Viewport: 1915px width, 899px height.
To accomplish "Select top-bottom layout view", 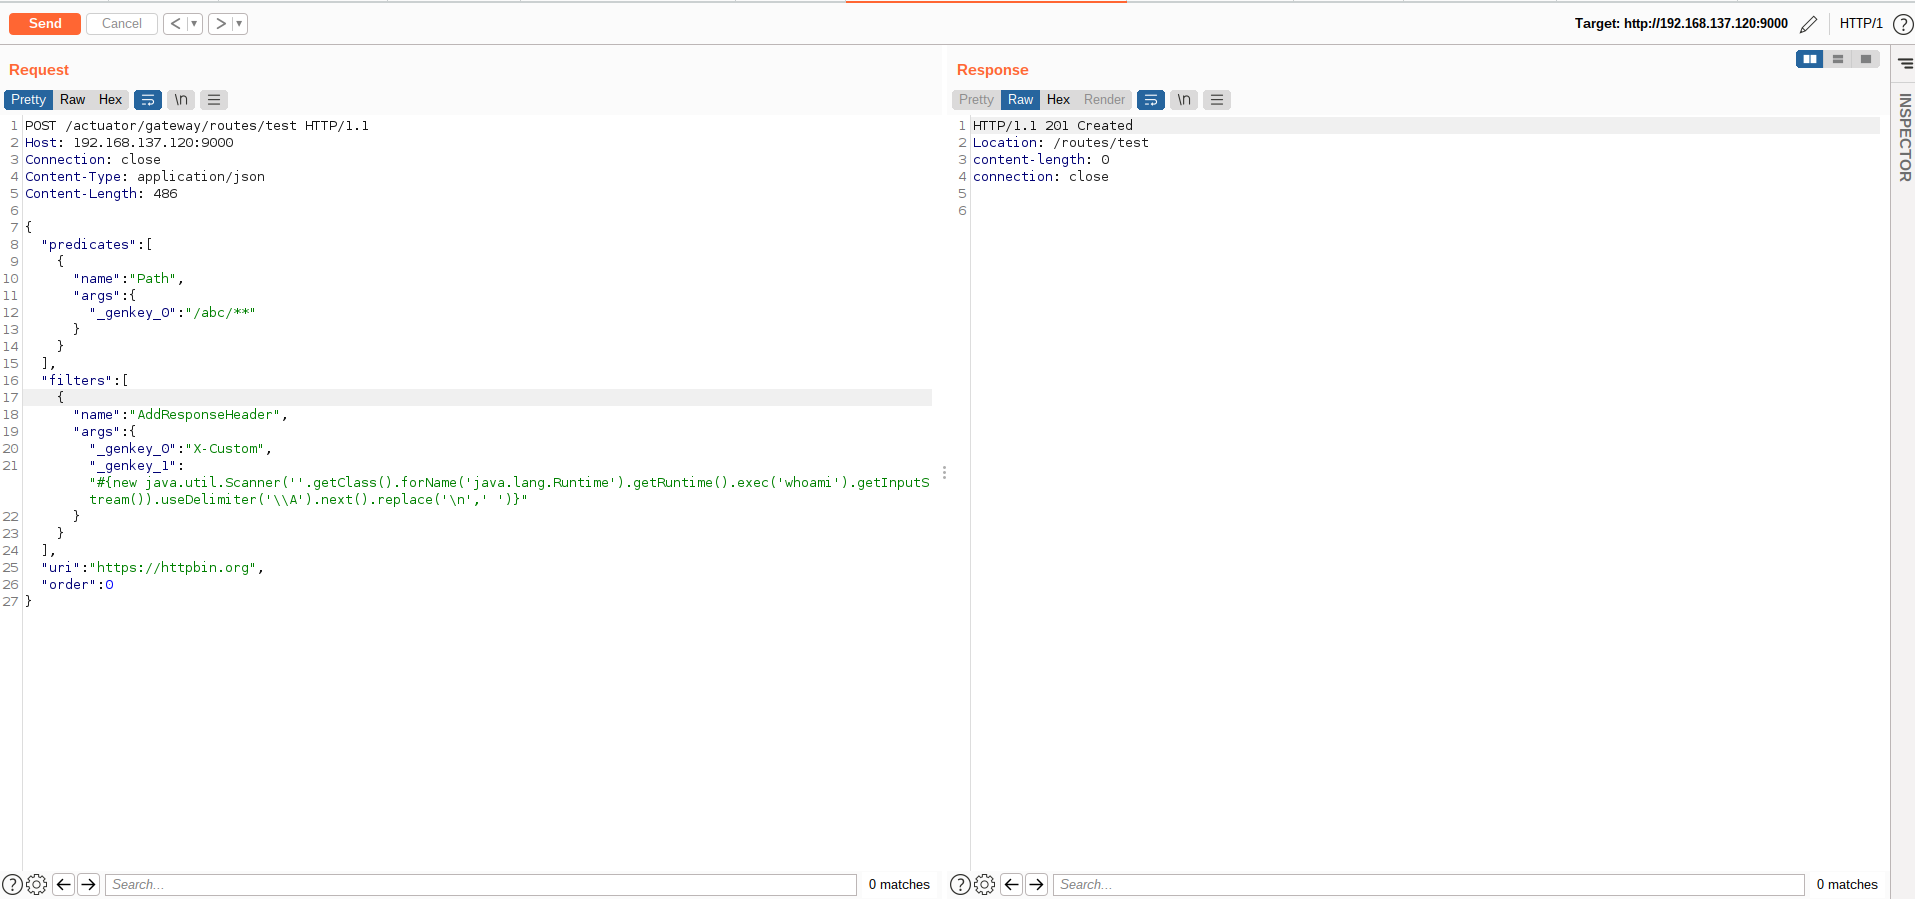I will tap(1838, 59).
